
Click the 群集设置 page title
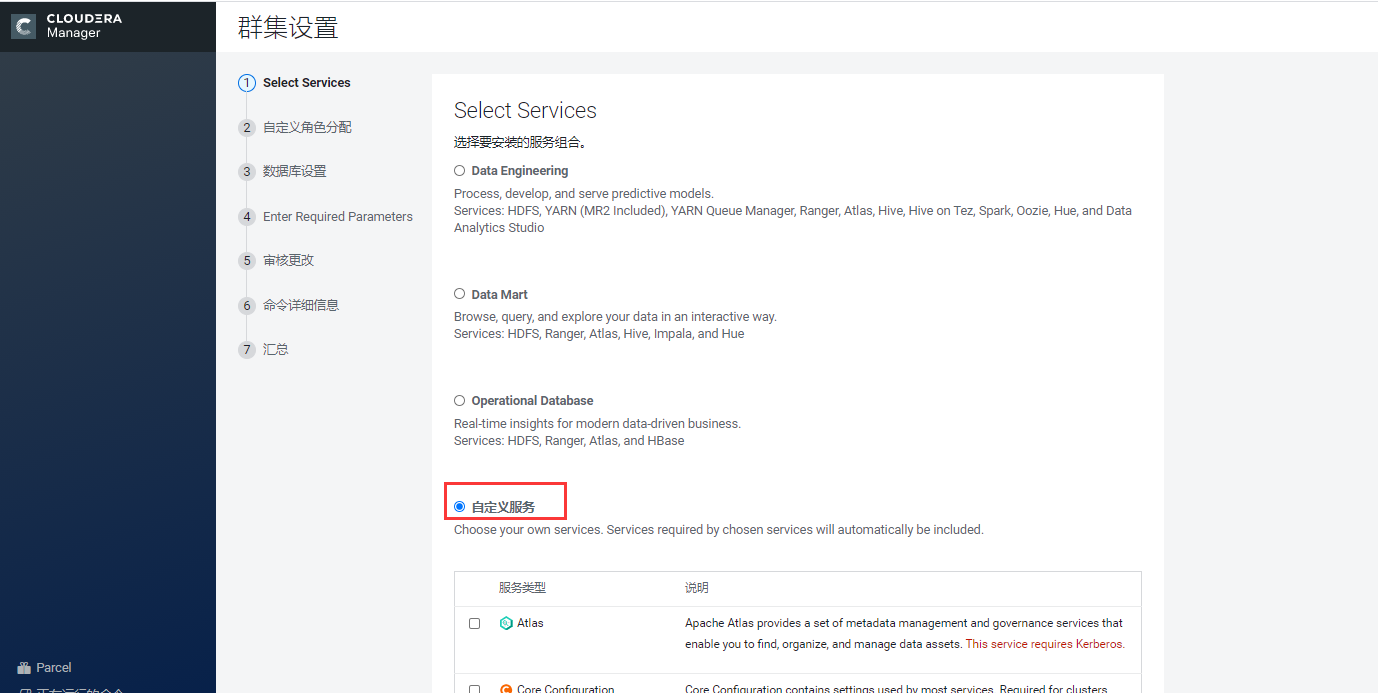coord(288,28)
